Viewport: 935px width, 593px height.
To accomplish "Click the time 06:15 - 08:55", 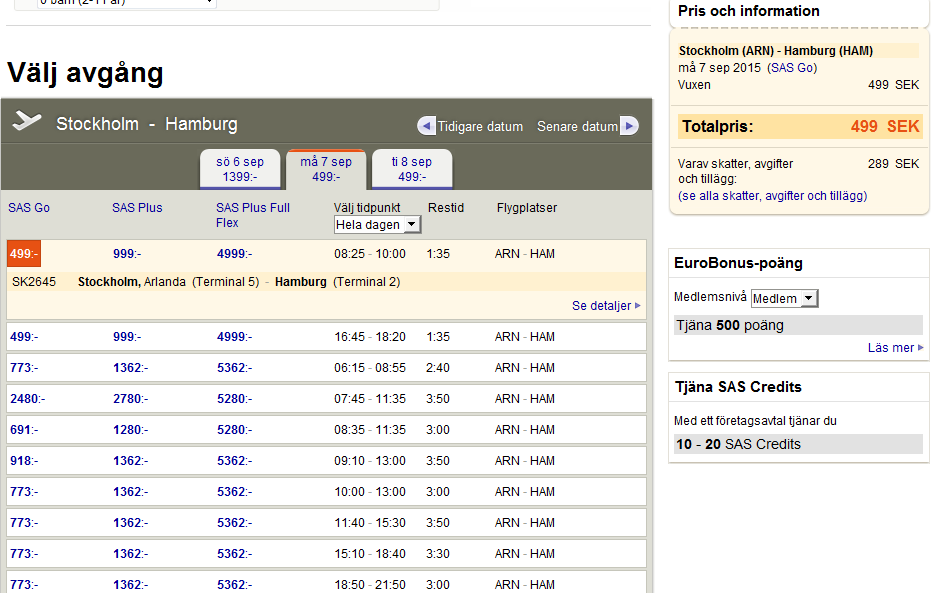I will tap(370, 367).
